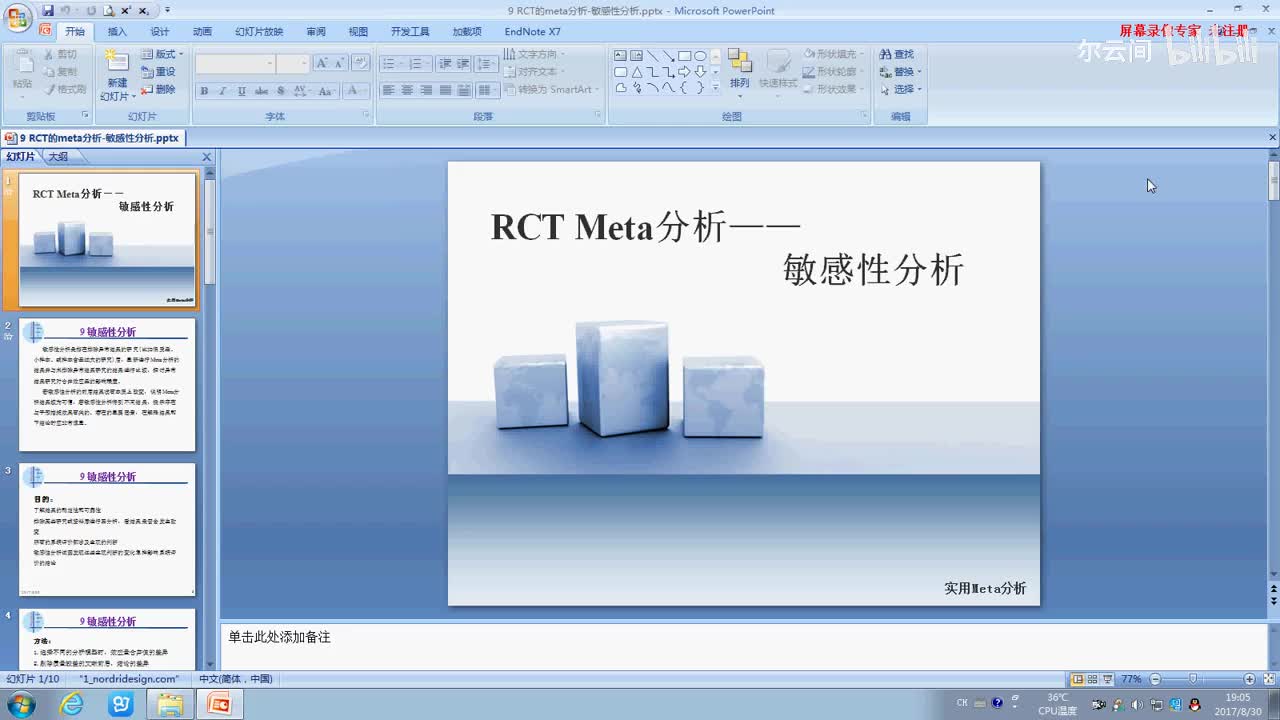Toggle Strikethrough formatting
The height and width of the screenshot is (720, 1280).
[x=261, y=91]
